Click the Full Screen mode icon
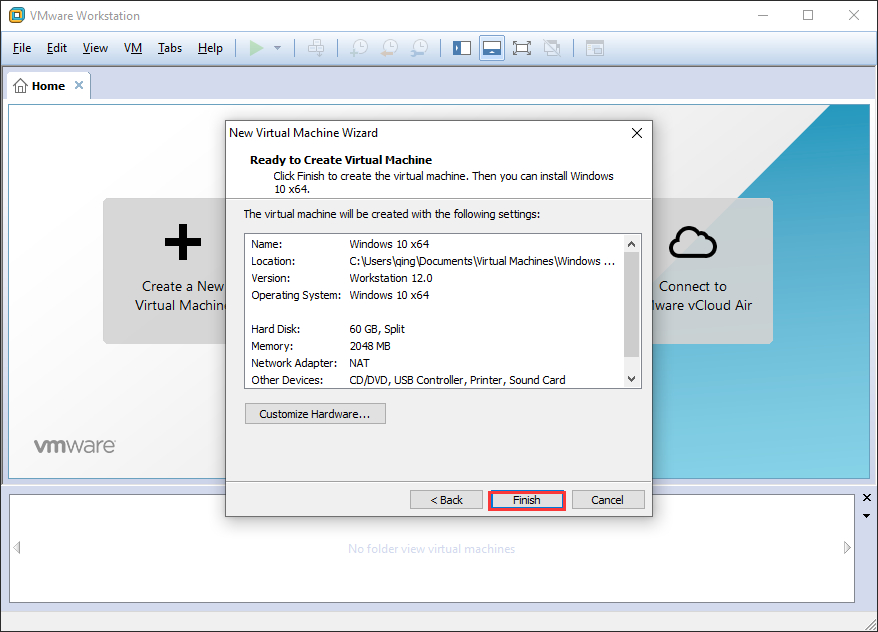The height and width of the screenshot is (632, 878). pos(522,48)
